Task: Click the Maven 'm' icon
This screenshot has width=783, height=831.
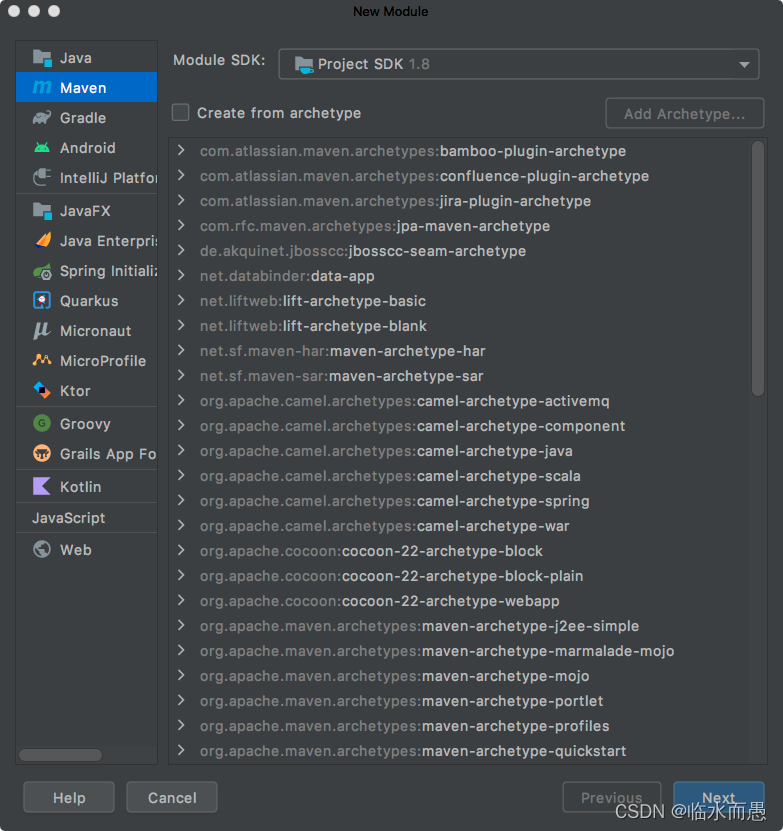Action: (42, 87)
